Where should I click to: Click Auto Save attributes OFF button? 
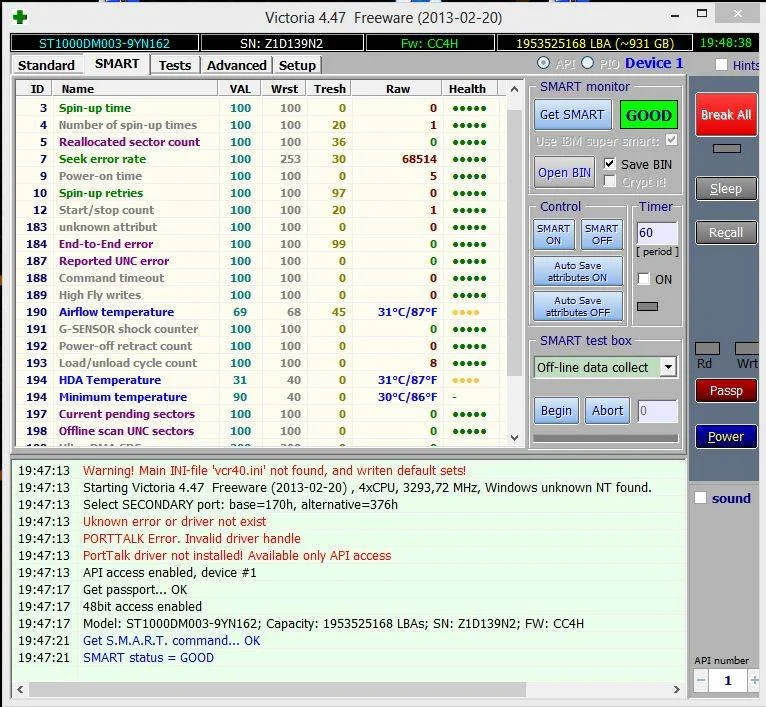(577, 306)
